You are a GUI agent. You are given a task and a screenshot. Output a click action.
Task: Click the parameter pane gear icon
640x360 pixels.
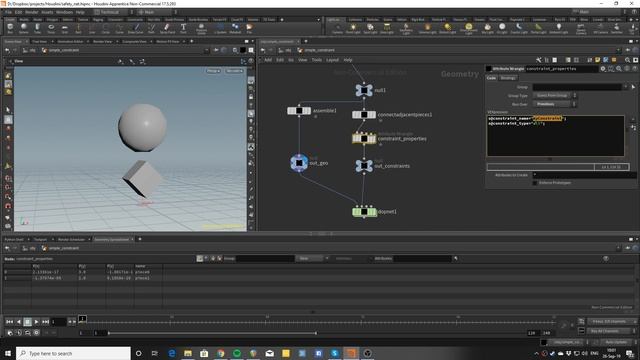click(x=603, y=69)
